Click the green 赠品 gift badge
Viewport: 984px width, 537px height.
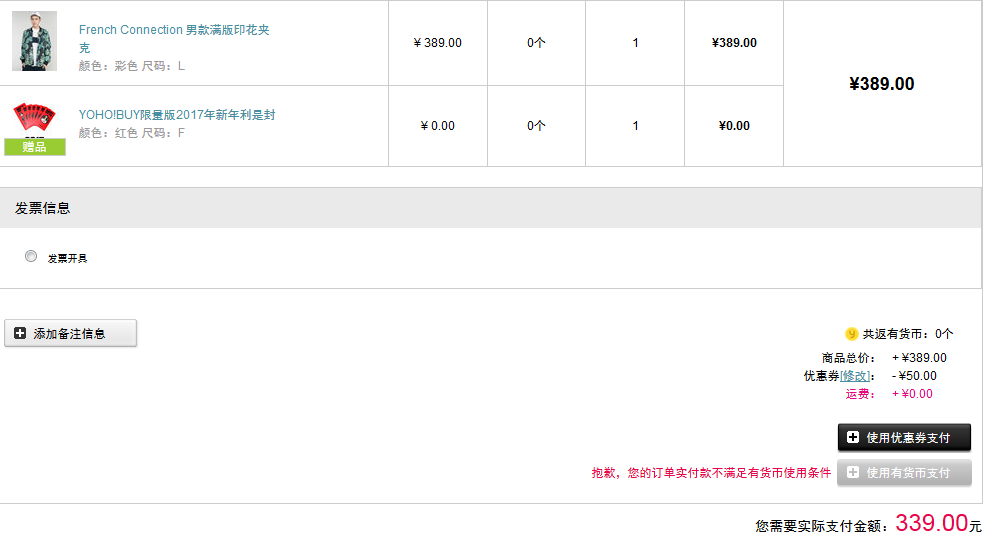click(35, 147)
